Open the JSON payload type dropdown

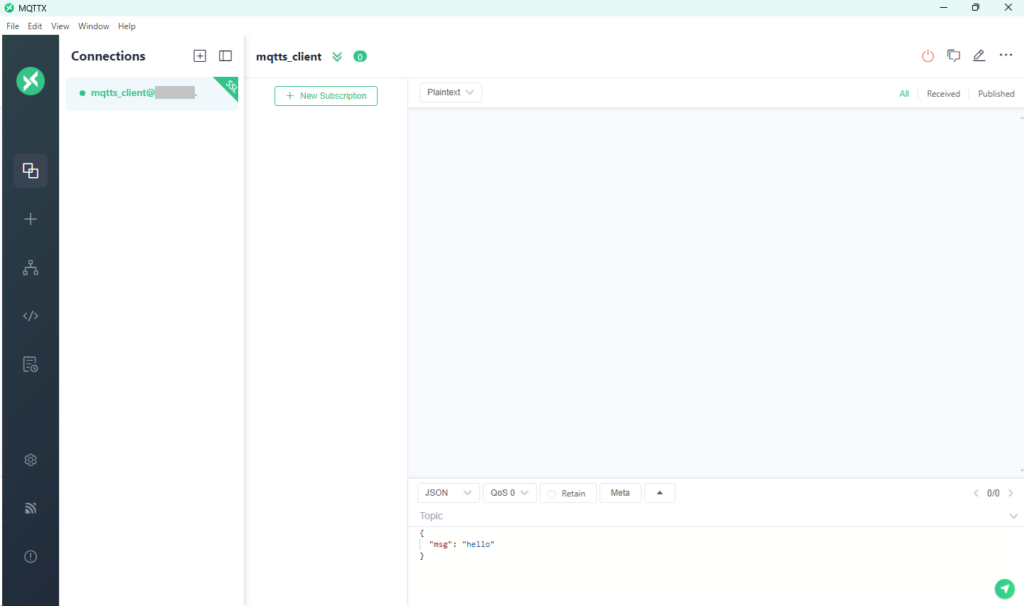point(448,493)
